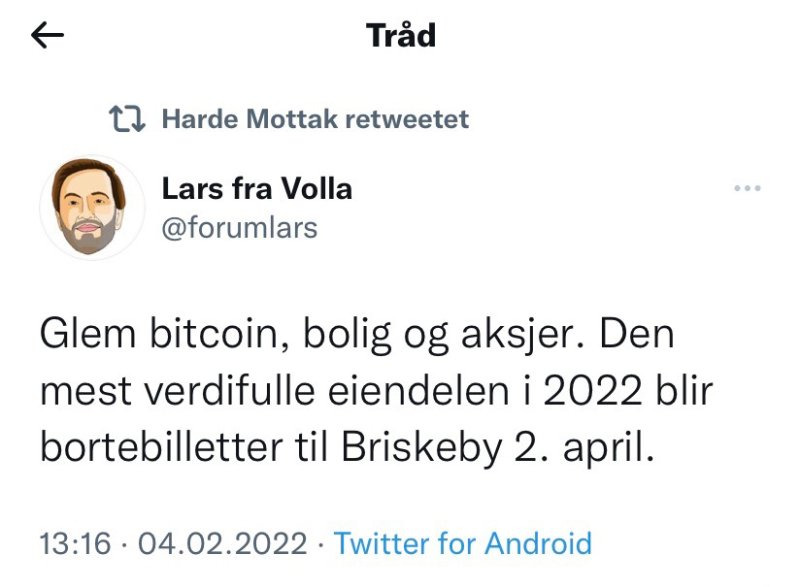Click the retweet icon next to Harde Mottak
The image size is (800, 587).
point(124,117)
